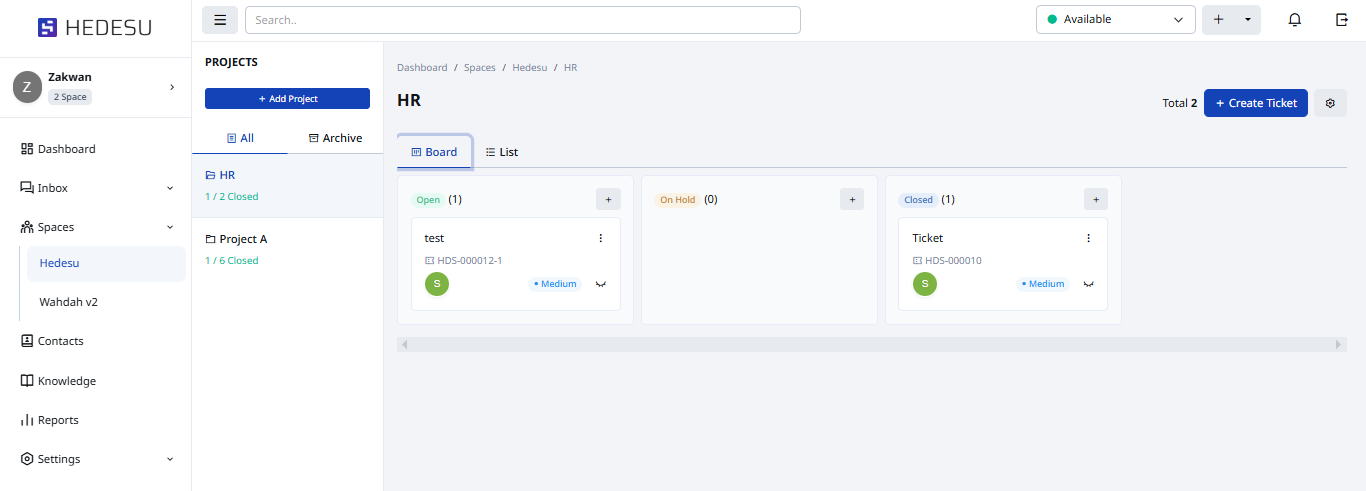
Task: Click the hamburger menu toggle button
Action: (x=220, y=20)
